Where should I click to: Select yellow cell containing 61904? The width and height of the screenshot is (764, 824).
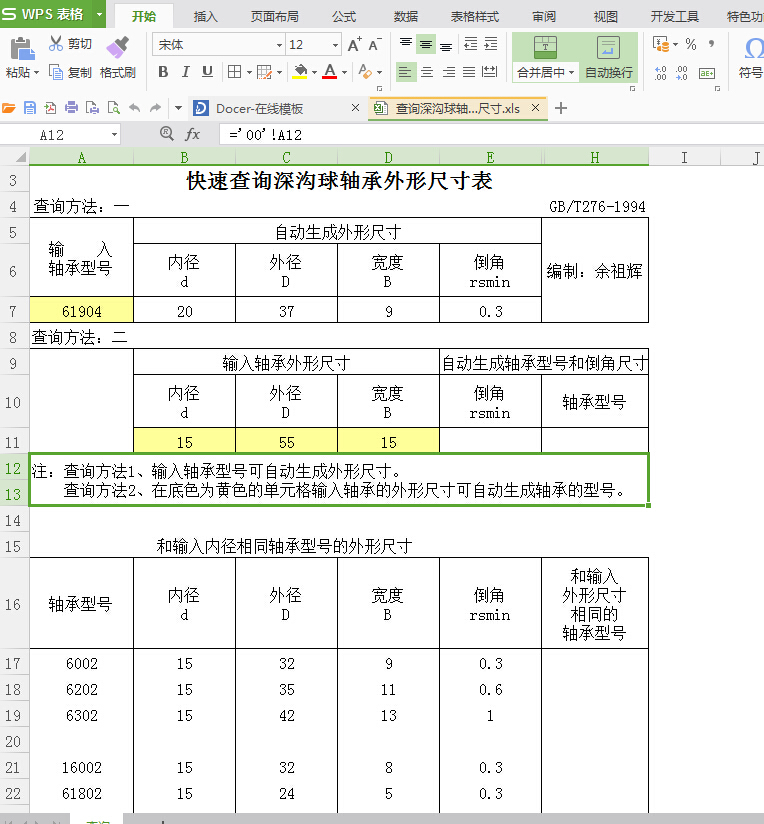point(81,311)
